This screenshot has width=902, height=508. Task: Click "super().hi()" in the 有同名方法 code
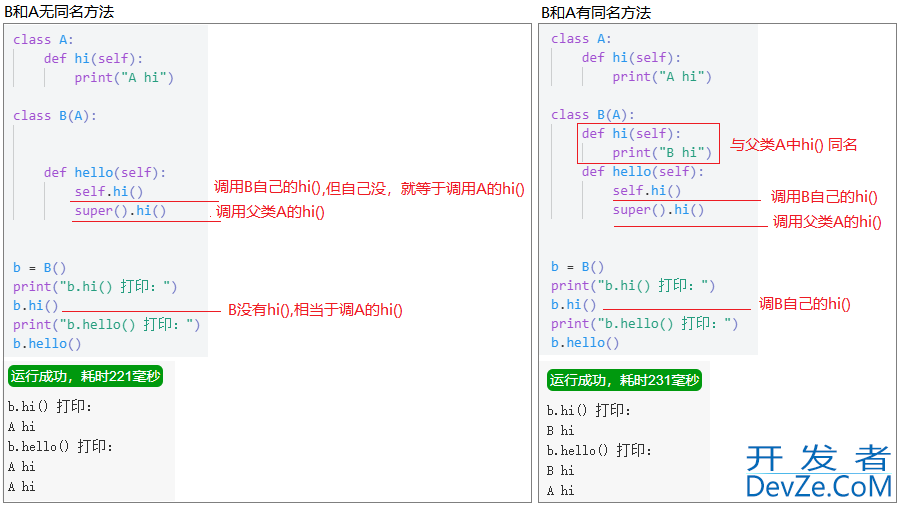658,209
